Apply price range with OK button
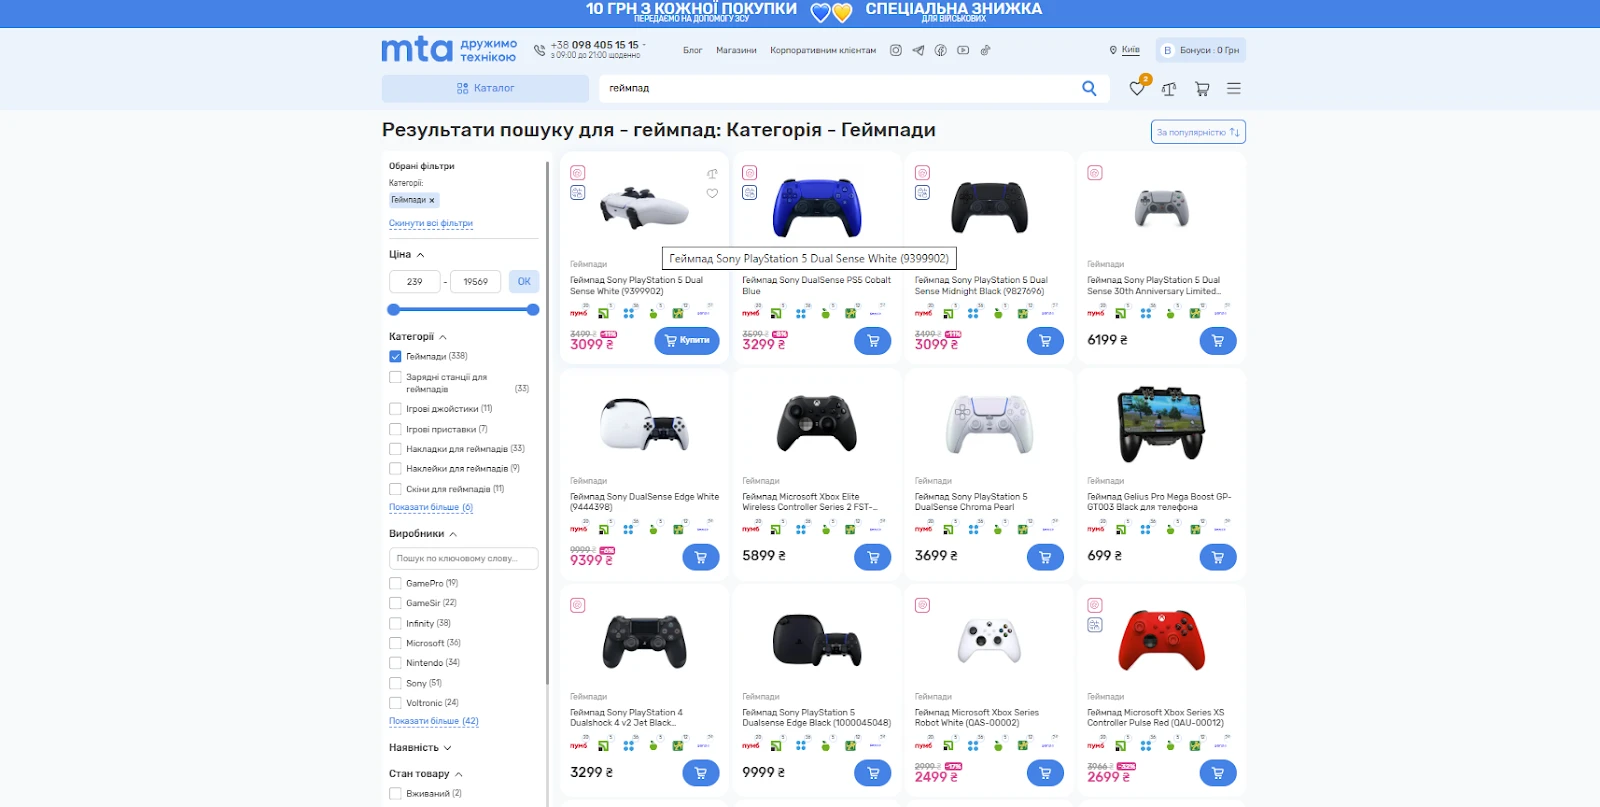 click(524, 282)
